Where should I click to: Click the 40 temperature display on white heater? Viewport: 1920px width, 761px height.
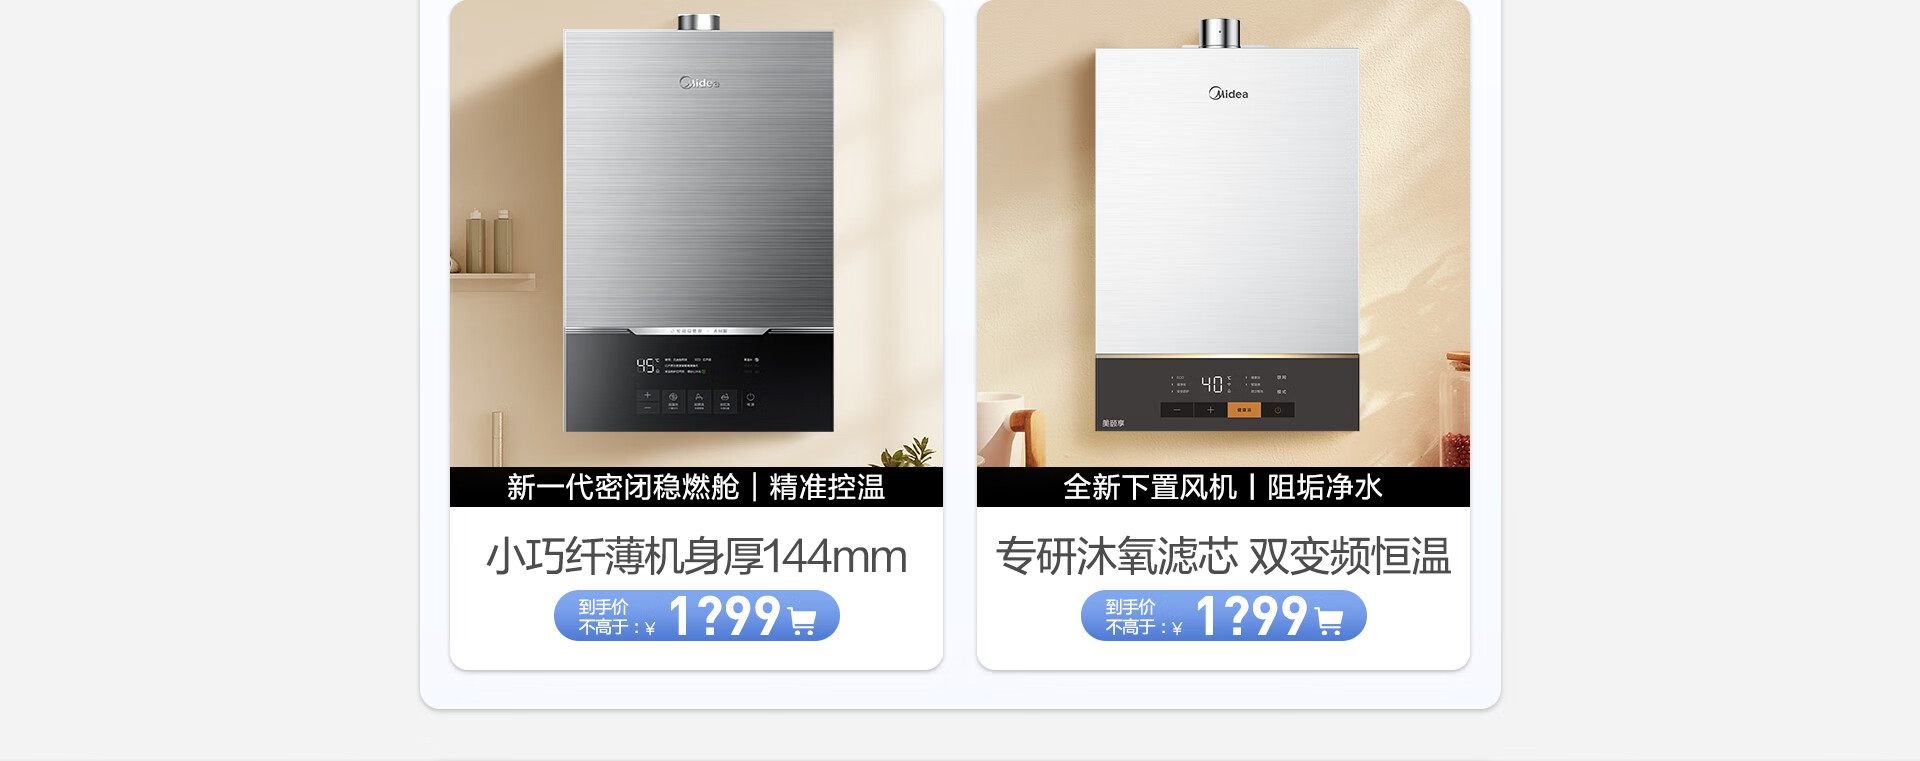(1212, 384)
